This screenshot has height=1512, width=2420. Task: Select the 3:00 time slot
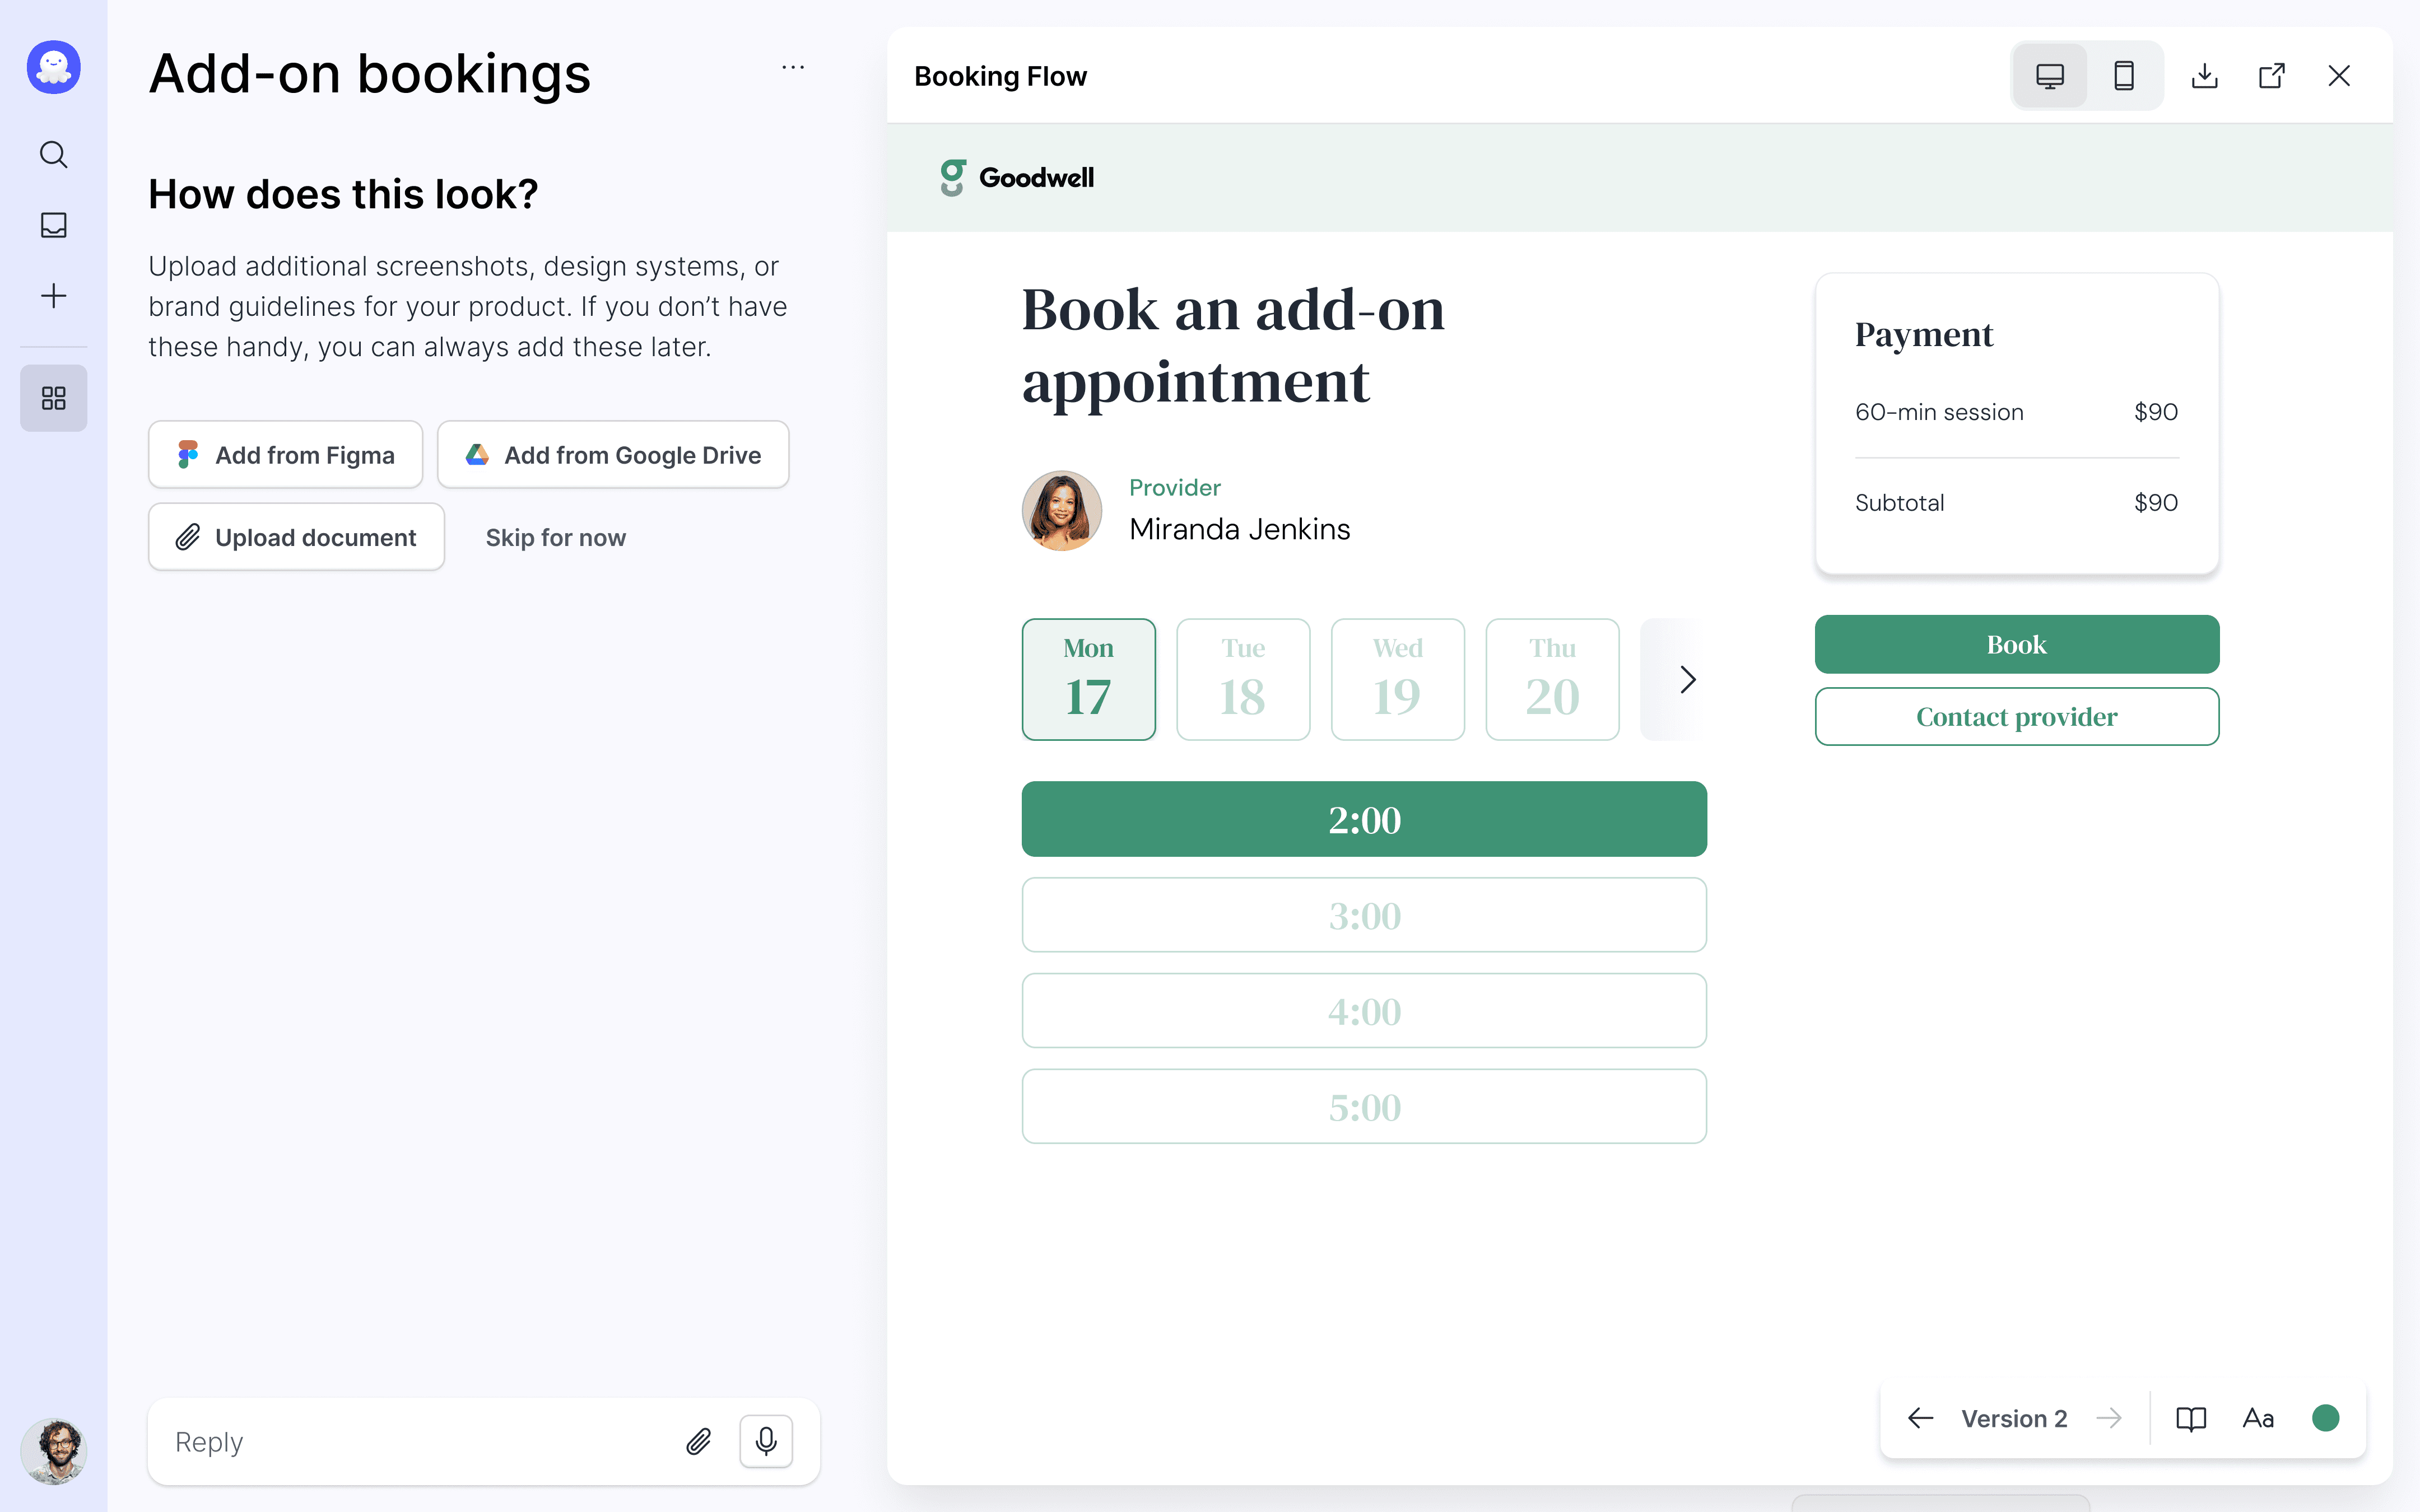(x=1364, y=915)
